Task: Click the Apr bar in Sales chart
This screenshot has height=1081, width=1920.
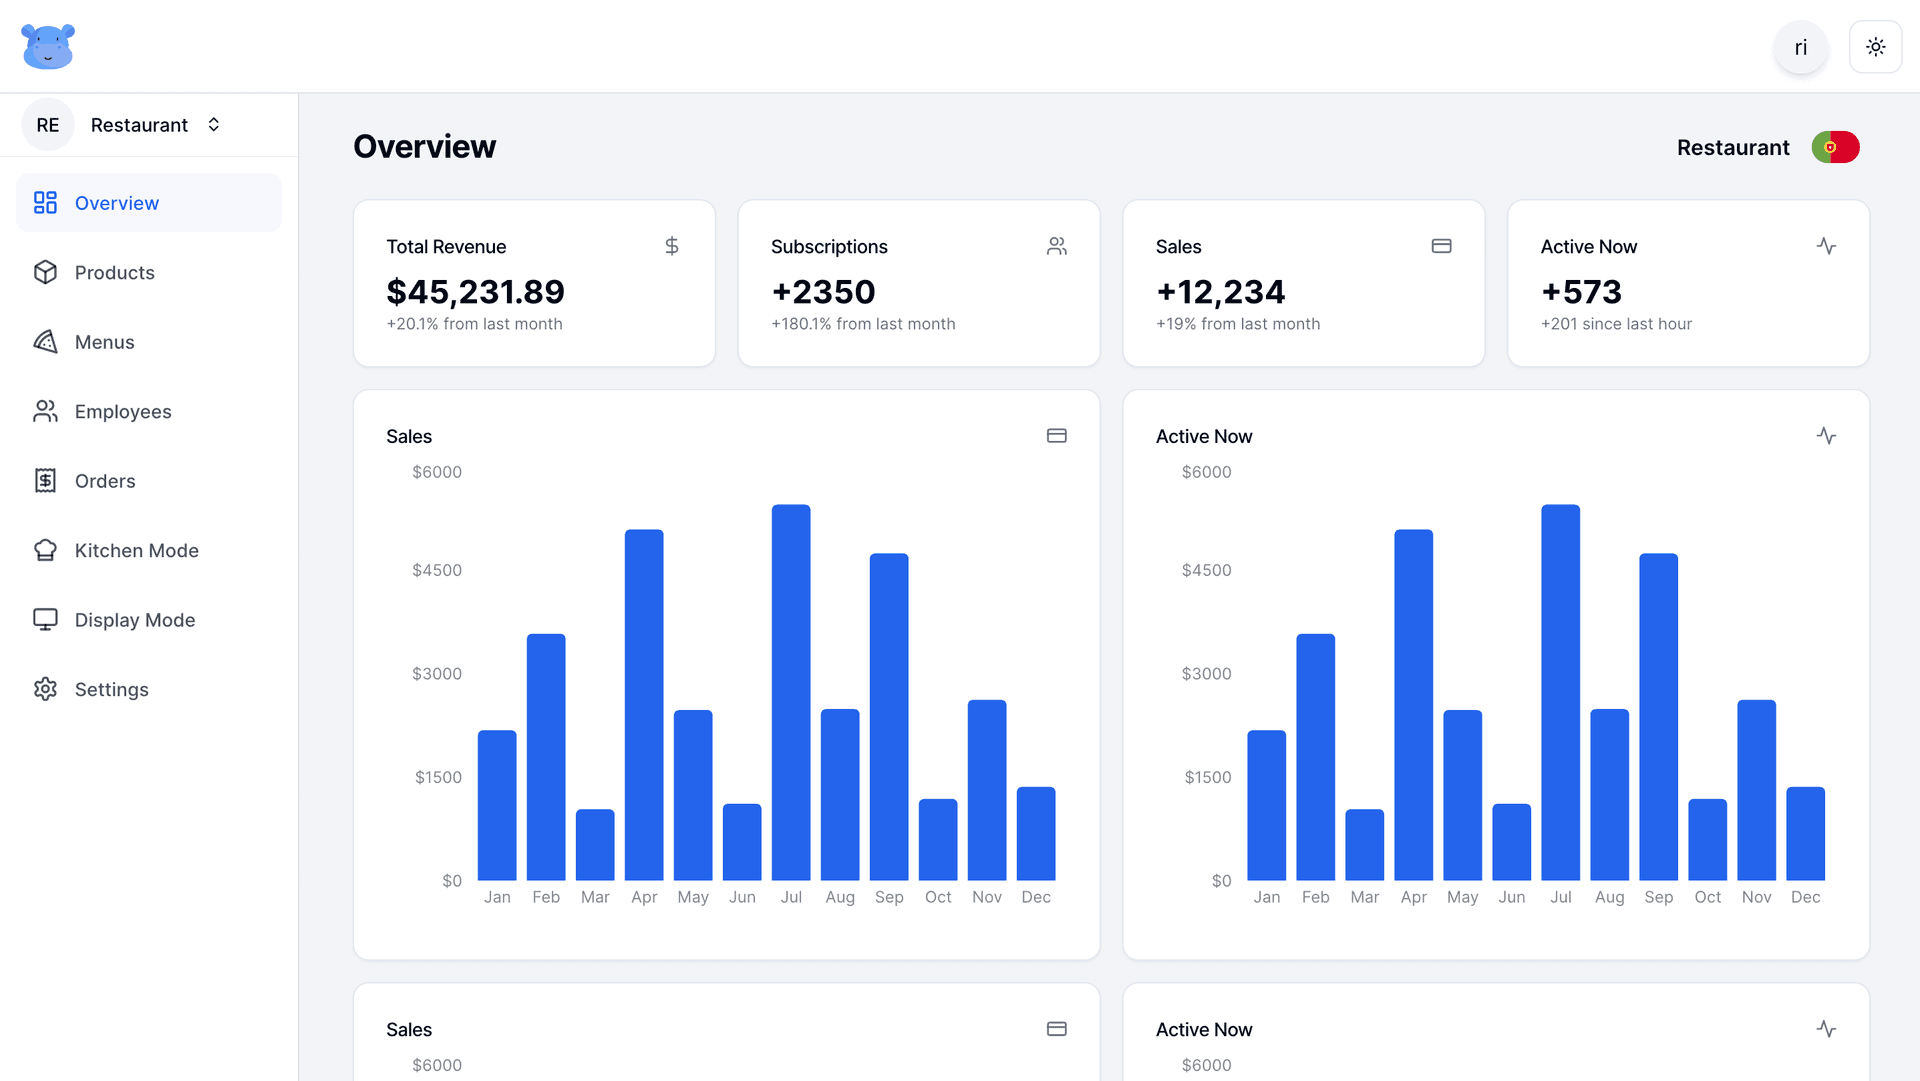Action: [x=644, y=705]
